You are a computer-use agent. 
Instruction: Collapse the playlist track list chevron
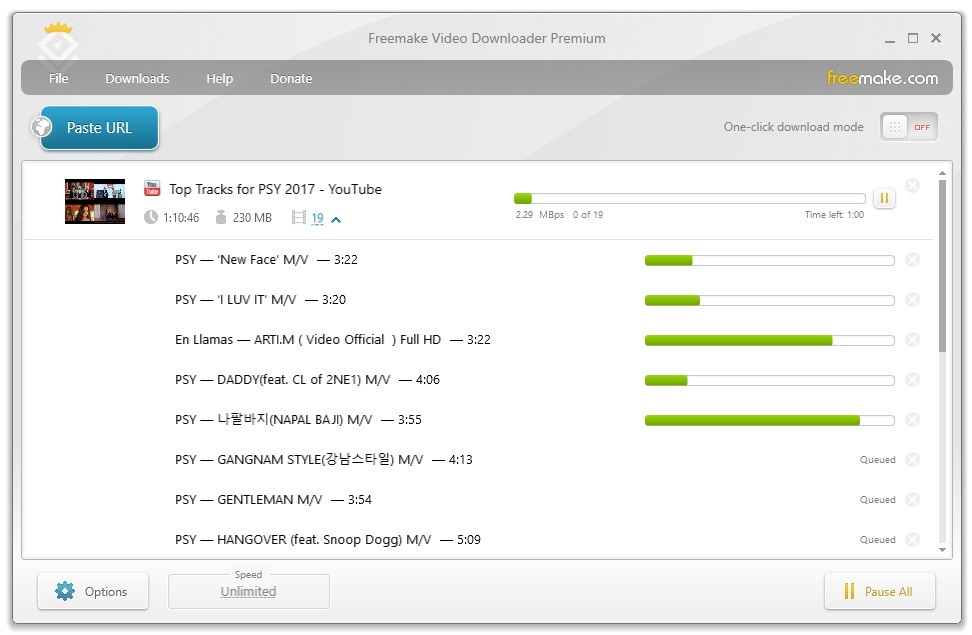[336, 220]
